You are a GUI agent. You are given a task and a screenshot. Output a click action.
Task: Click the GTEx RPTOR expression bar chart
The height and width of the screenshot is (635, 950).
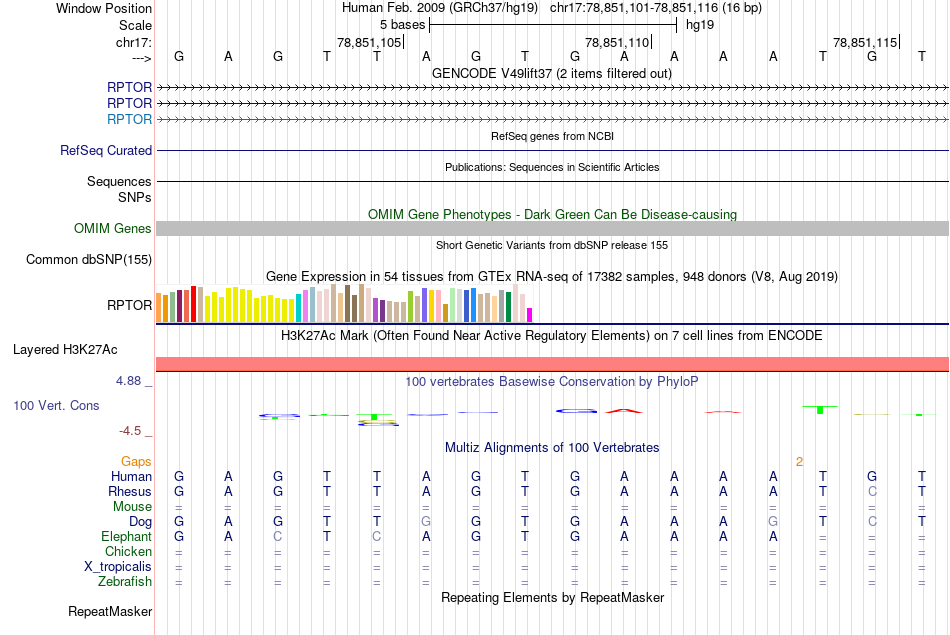coord(344,303)
